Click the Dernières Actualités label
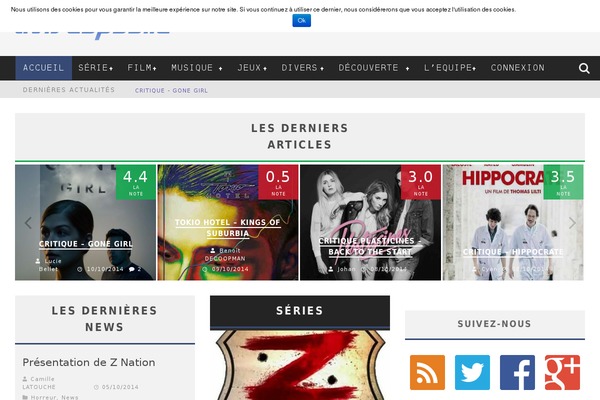This screenshot has width=600, height=400. pyautogui.click(x=68, y=90)
